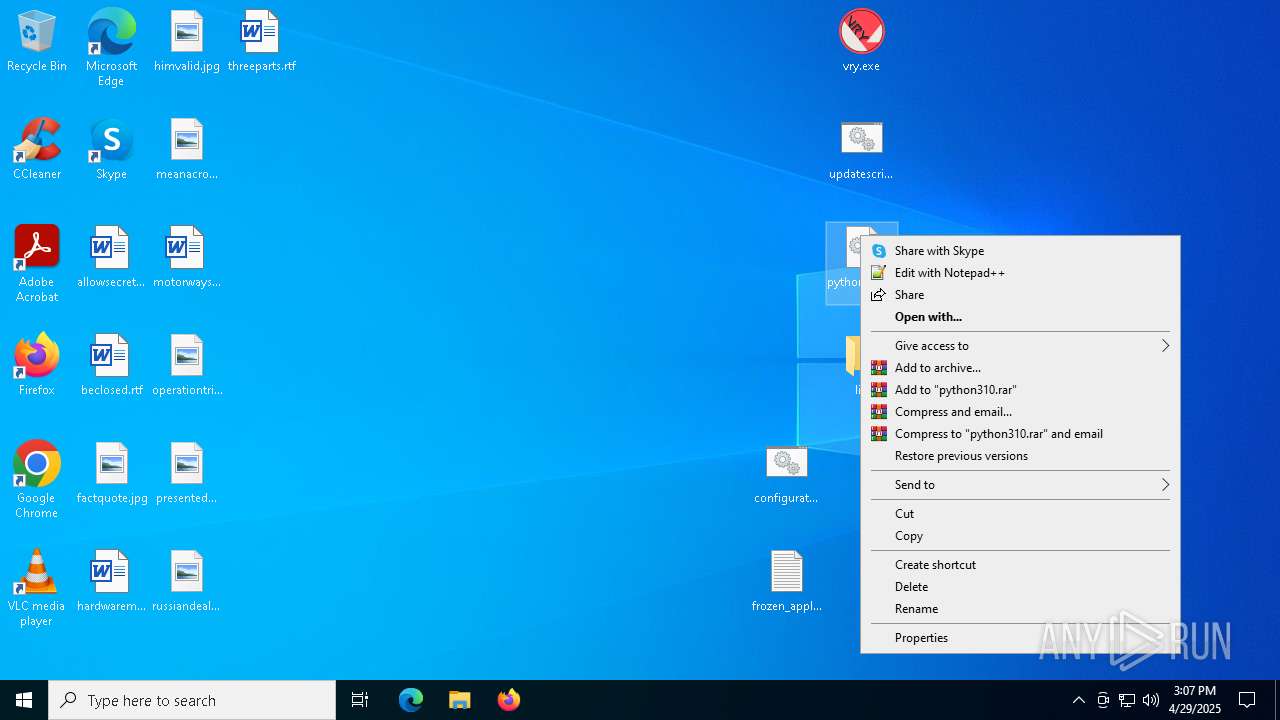The width and height of the screenshot is (1280, 720).
Task: Show hidden system tray icons
Action: point(1079,700)
